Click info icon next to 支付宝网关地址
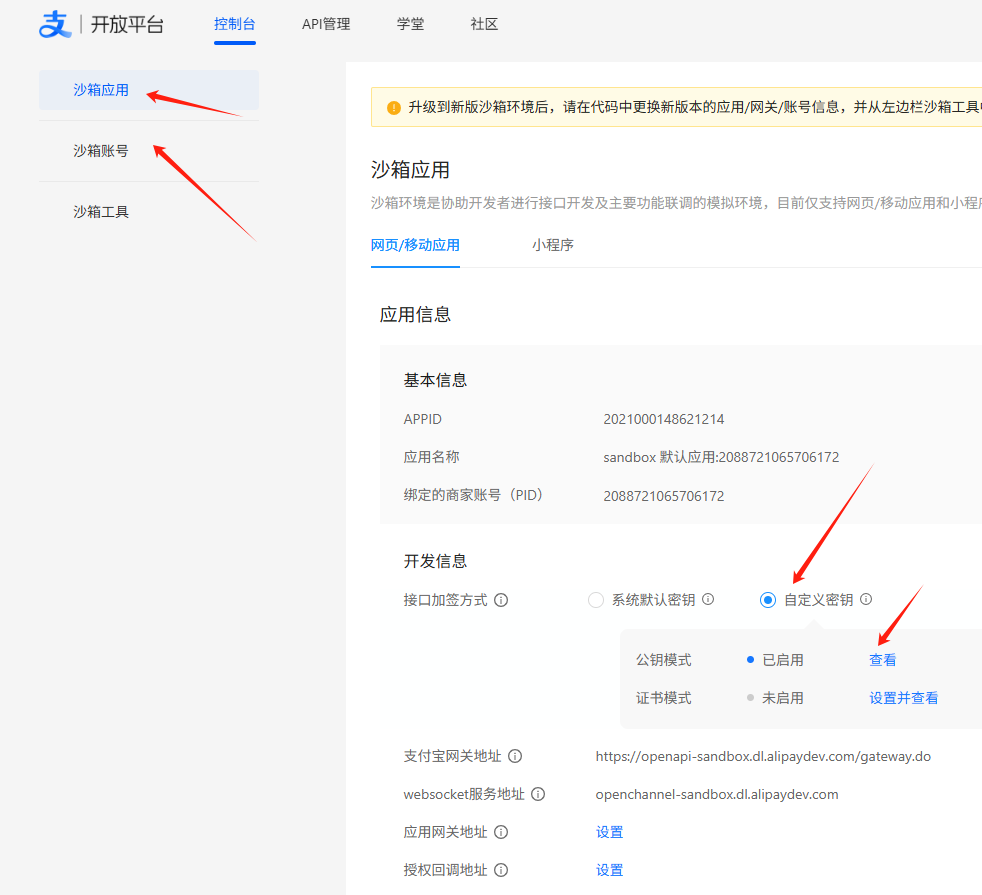 pos(515,756)
